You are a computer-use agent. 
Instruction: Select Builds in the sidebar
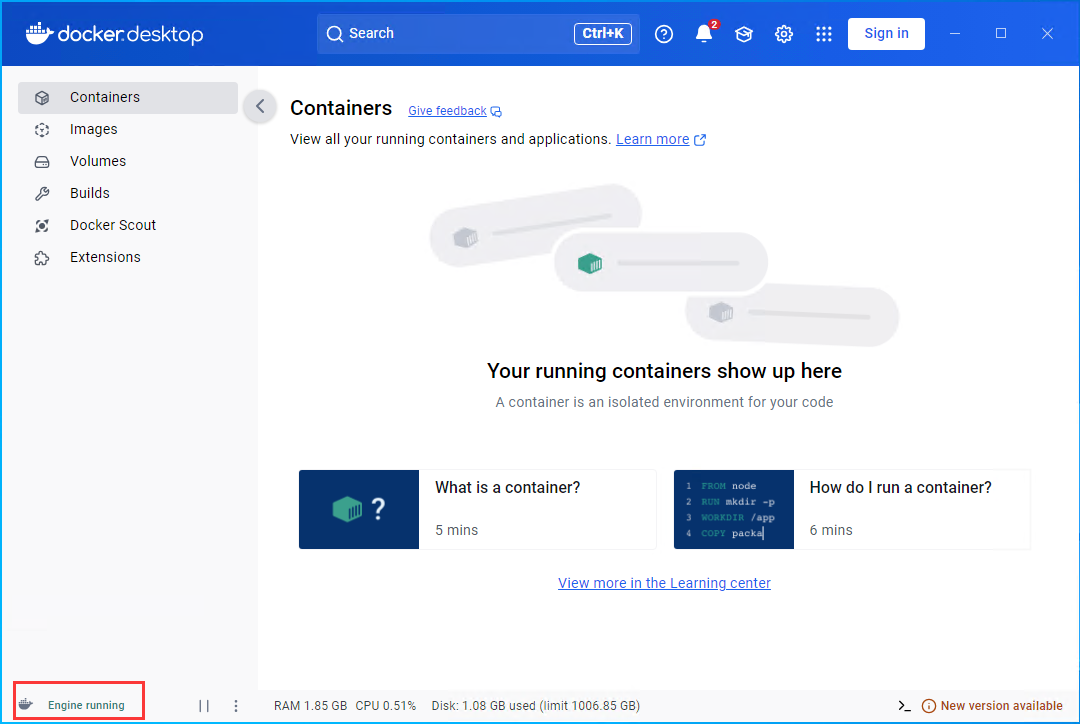pyautogui.click(x=128, y=193)
